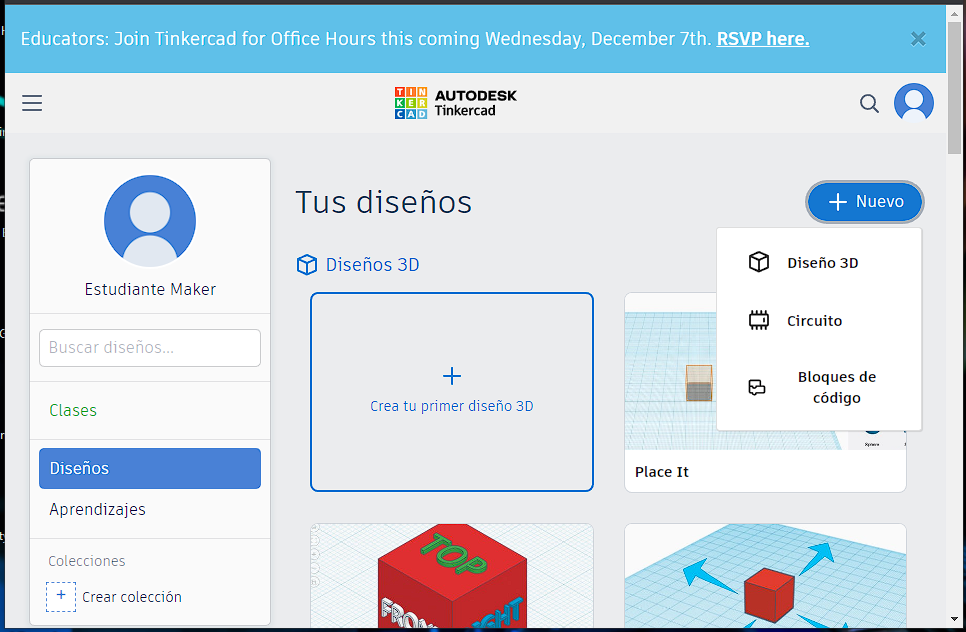
Task: Follow the RSVP here link
Action: coord(762,39)
